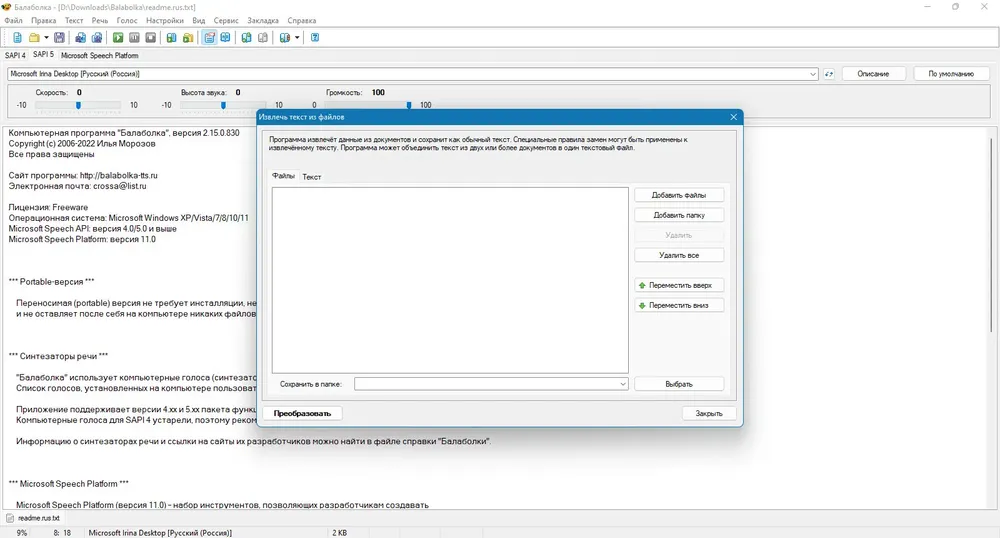
Task: Click the Добавить файлы button
Action: tap(679, 195)
